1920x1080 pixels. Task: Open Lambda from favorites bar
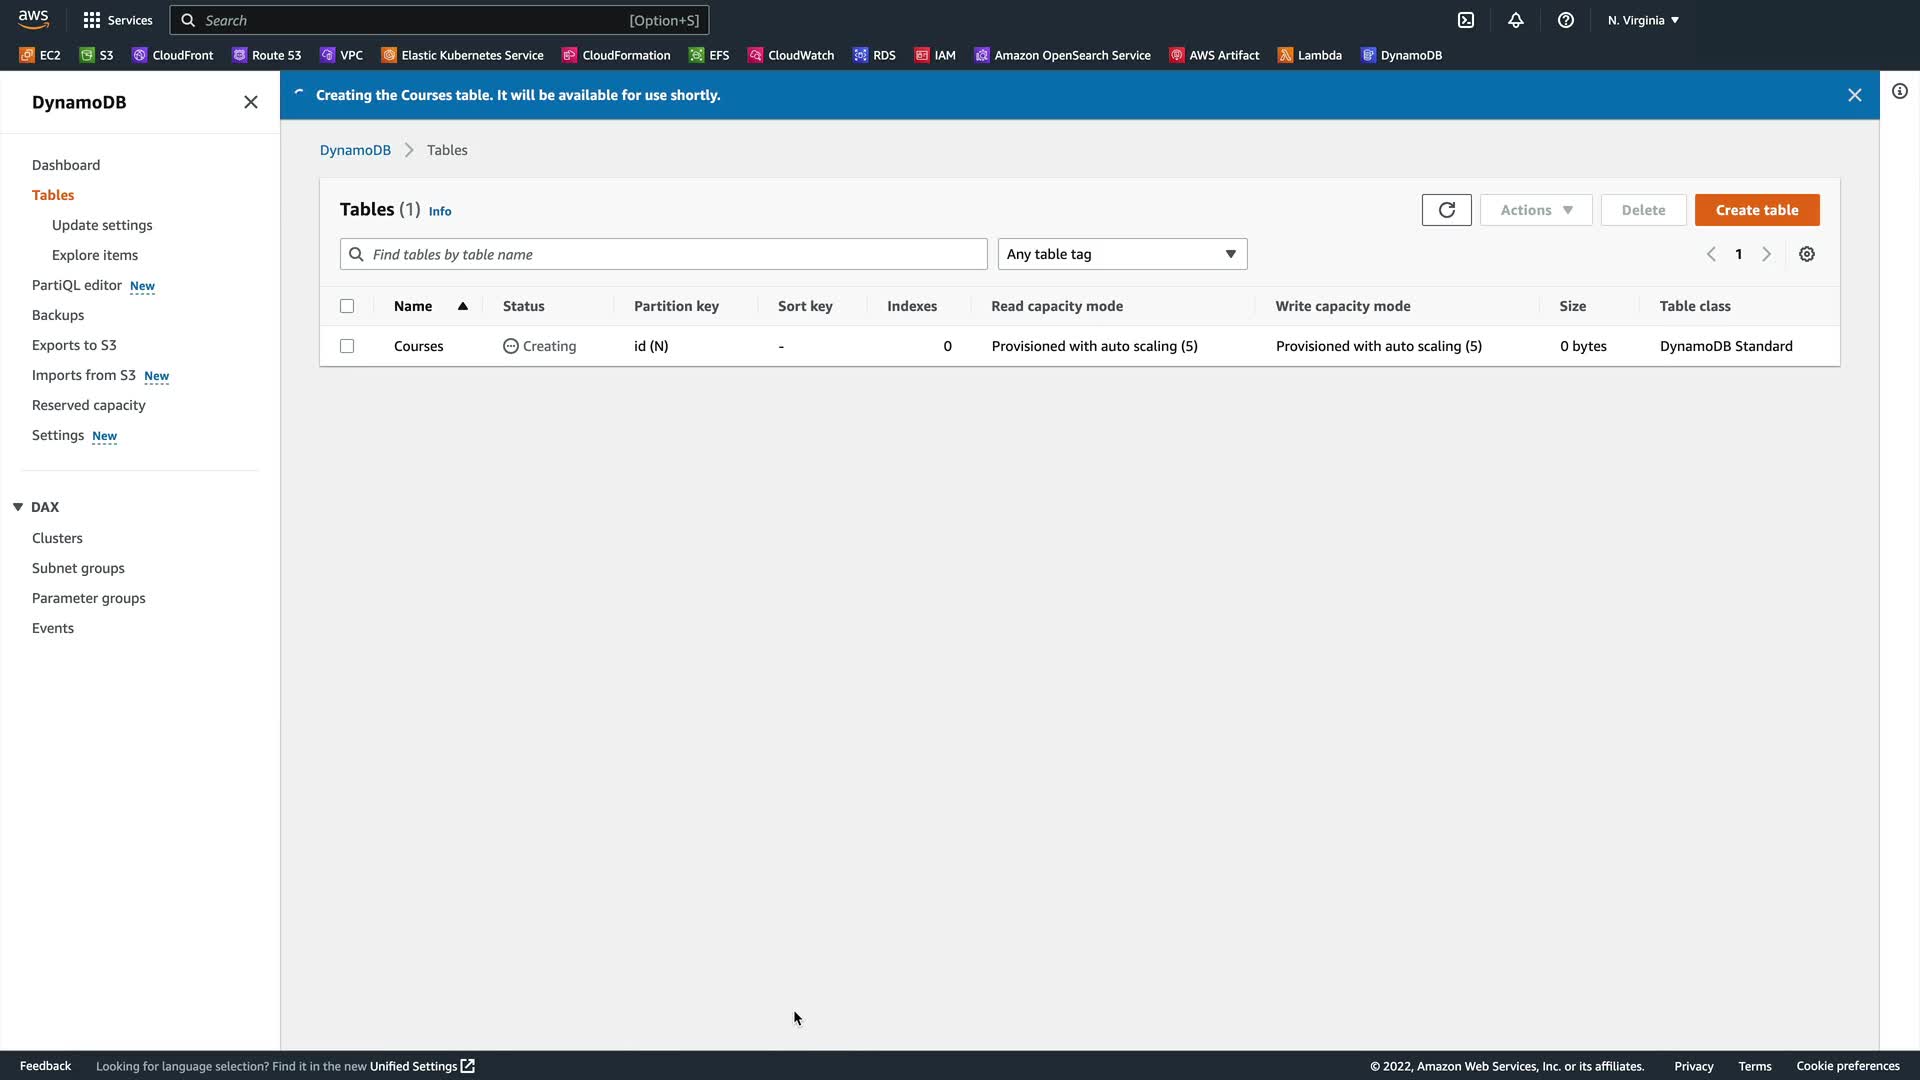point(1309,55)
